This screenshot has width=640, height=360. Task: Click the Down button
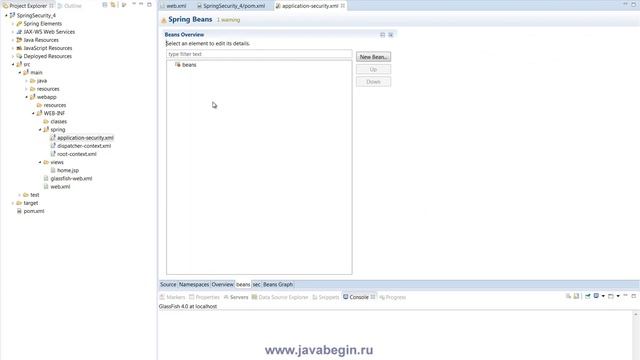coord(373,82)
